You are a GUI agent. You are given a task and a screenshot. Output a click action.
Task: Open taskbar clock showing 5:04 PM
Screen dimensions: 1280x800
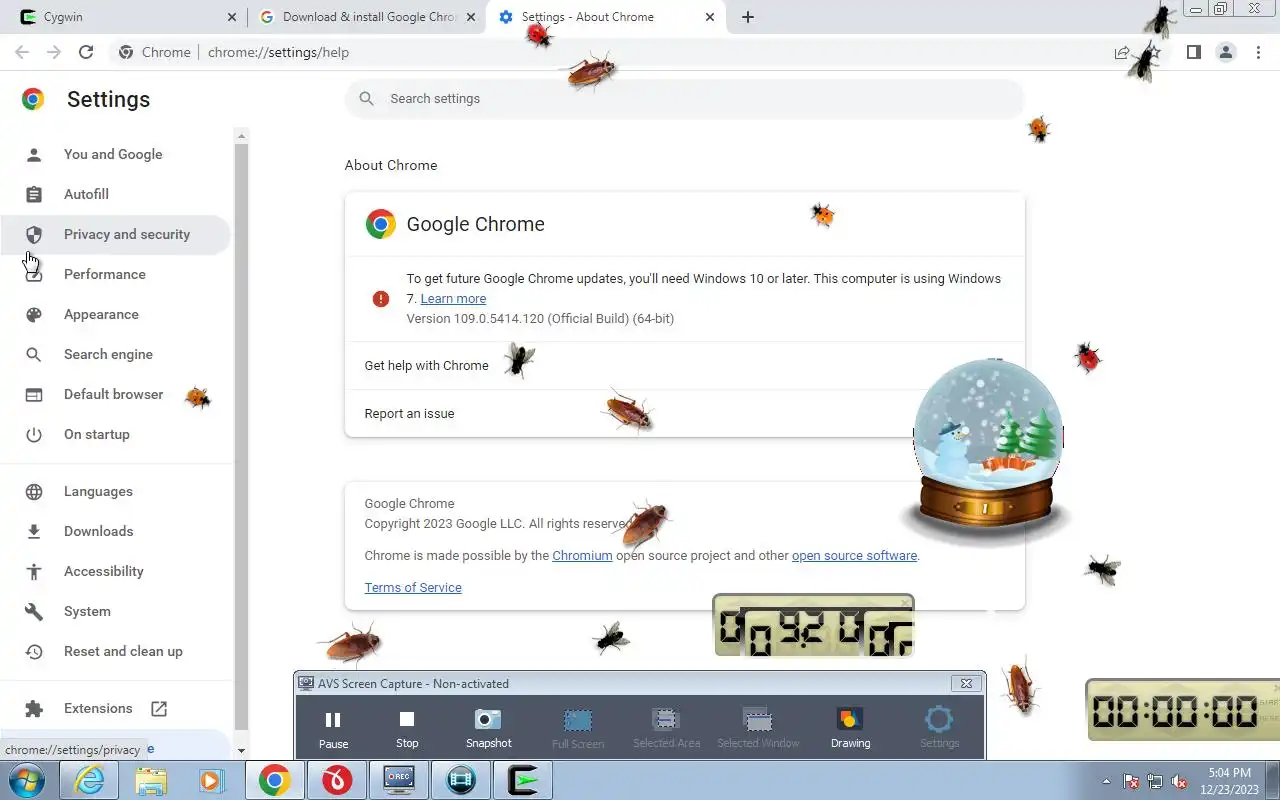[x=1229, y=781]
